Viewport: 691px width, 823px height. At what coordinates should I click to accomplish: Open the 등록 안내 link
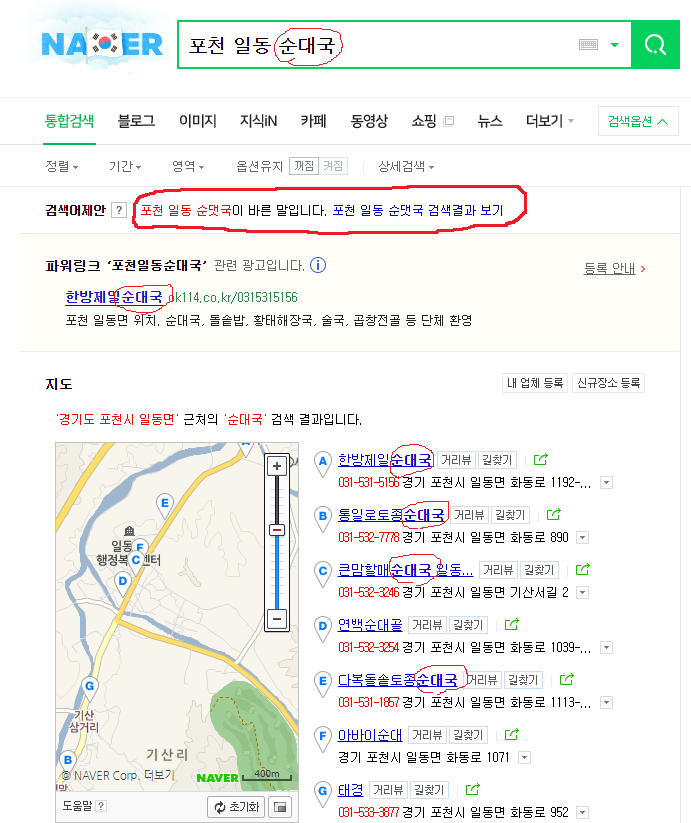click(614, 269)
